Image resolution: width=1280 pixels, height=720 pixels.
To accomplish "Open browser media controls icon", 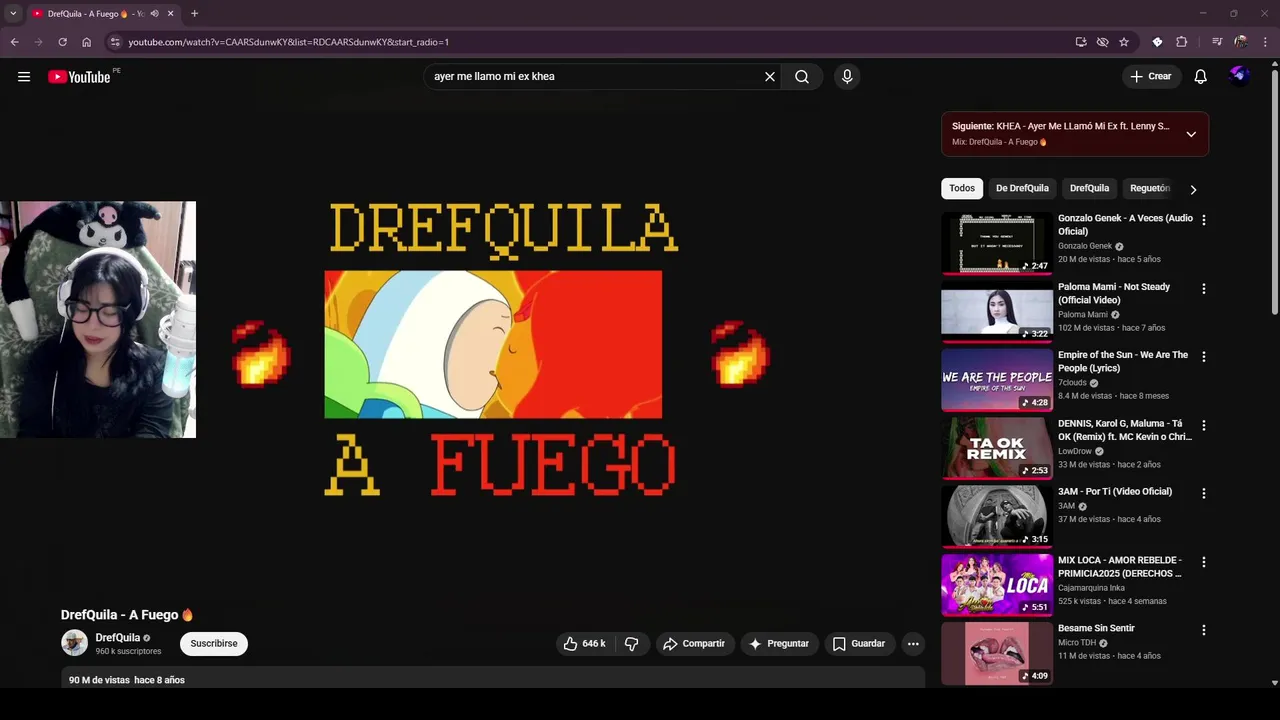I will [1217, 42].
